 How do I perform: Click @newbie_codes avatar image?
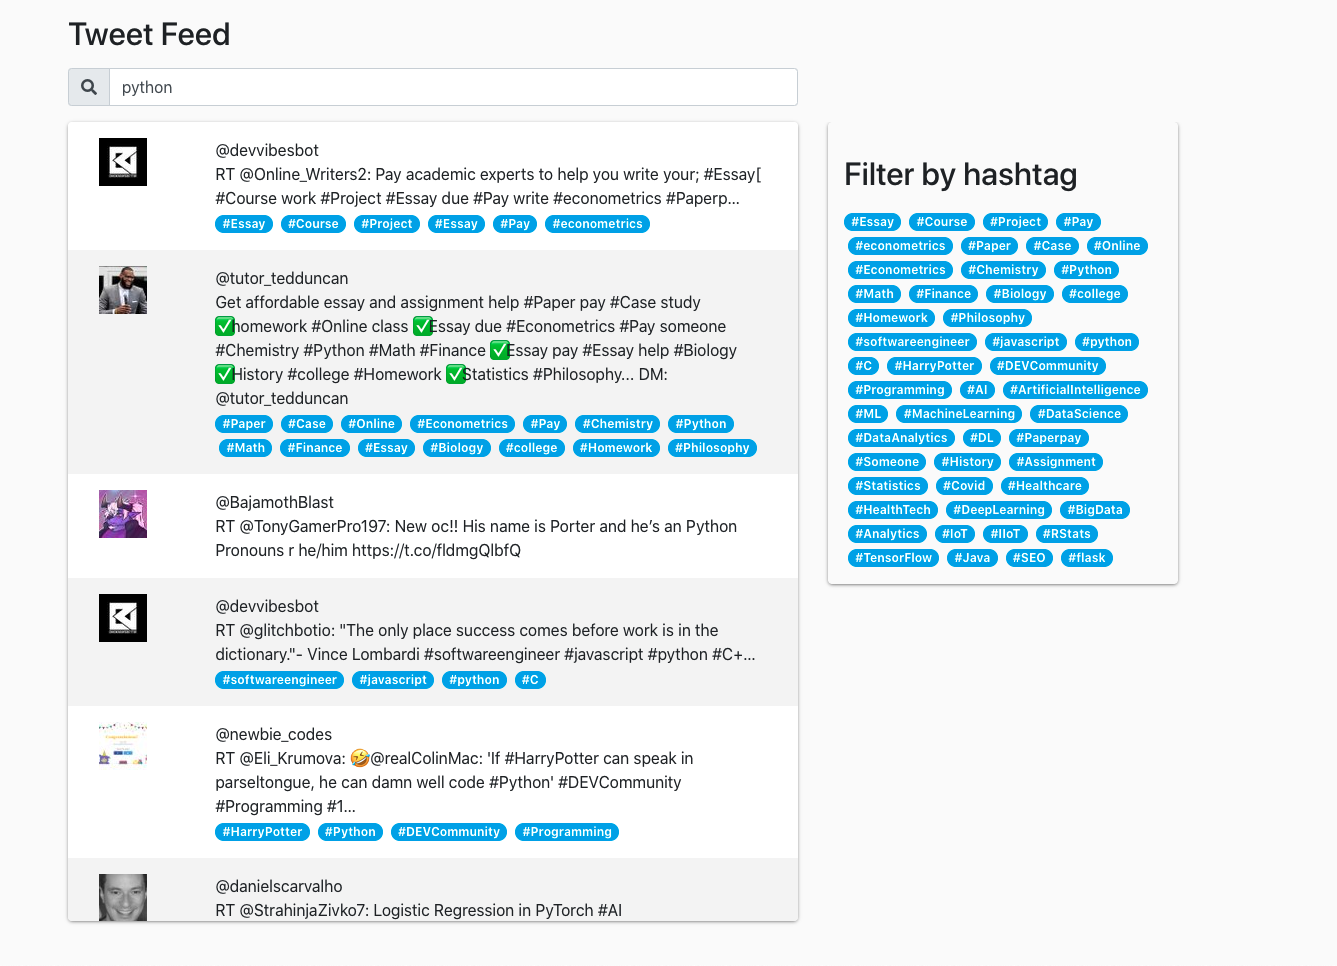(123, 746)
